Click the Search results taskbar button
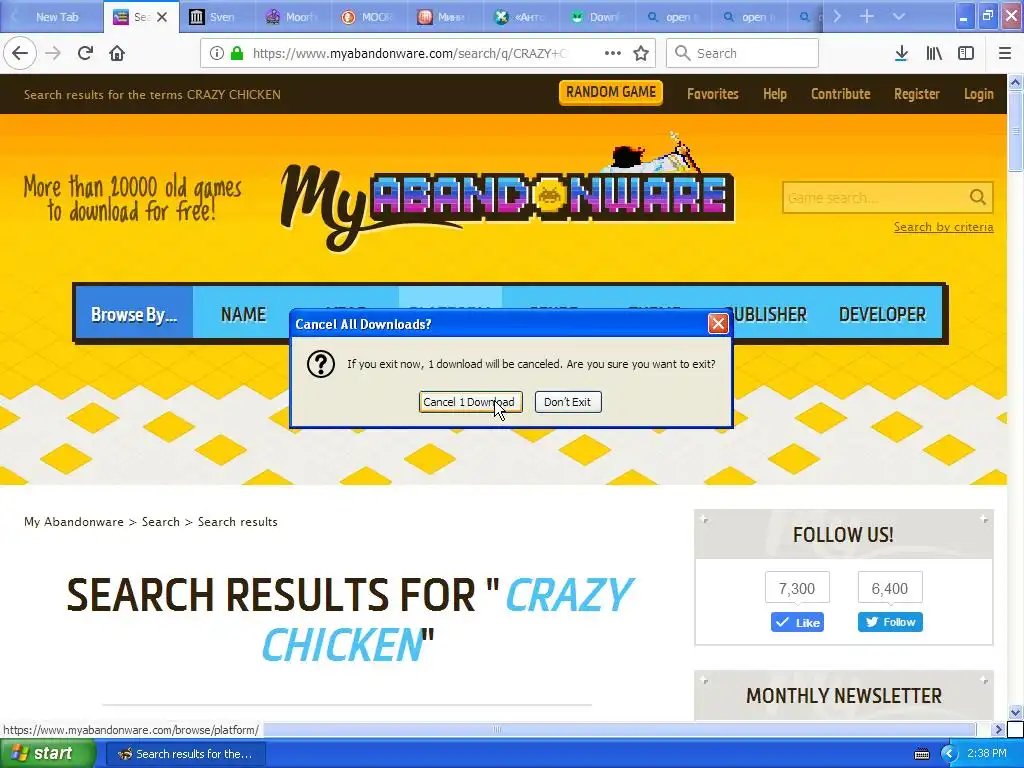 click(x=185, y=754)
